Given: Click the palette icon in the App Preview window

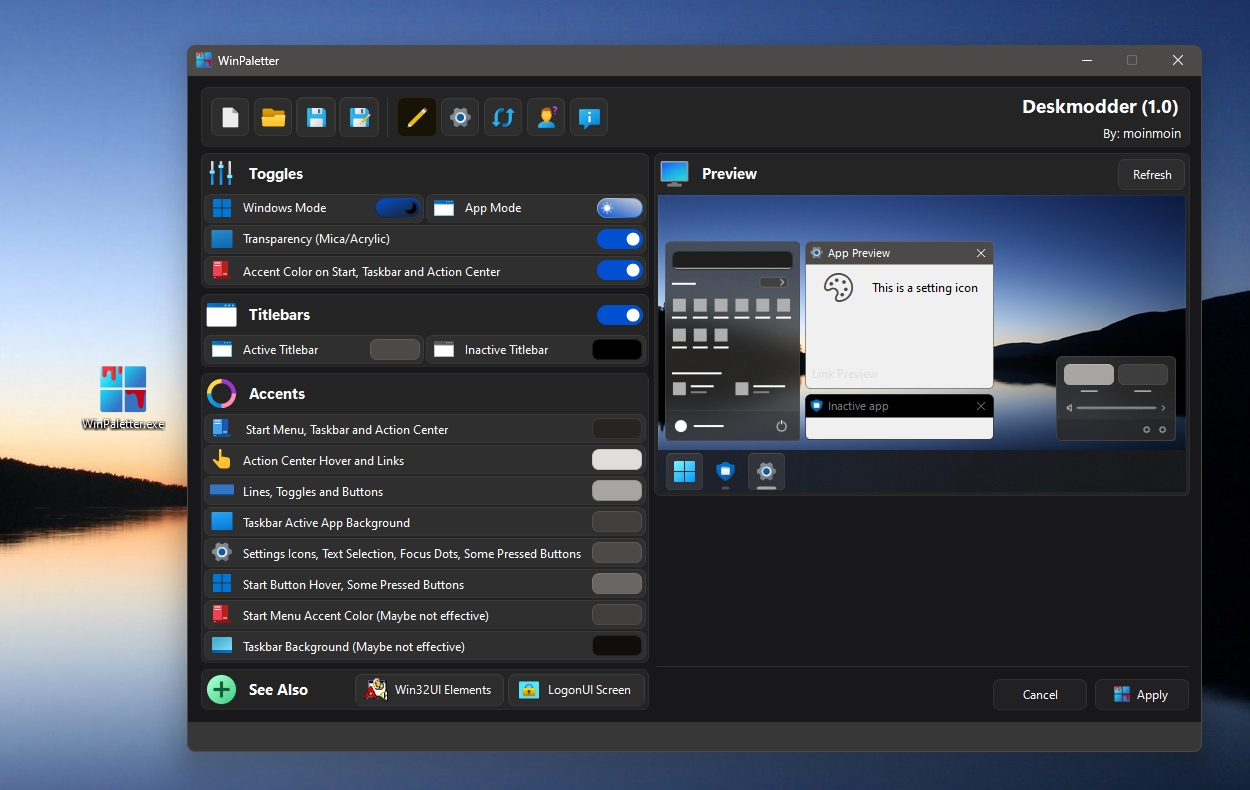Looking at the screenshot, I should [x=838, y=288].
